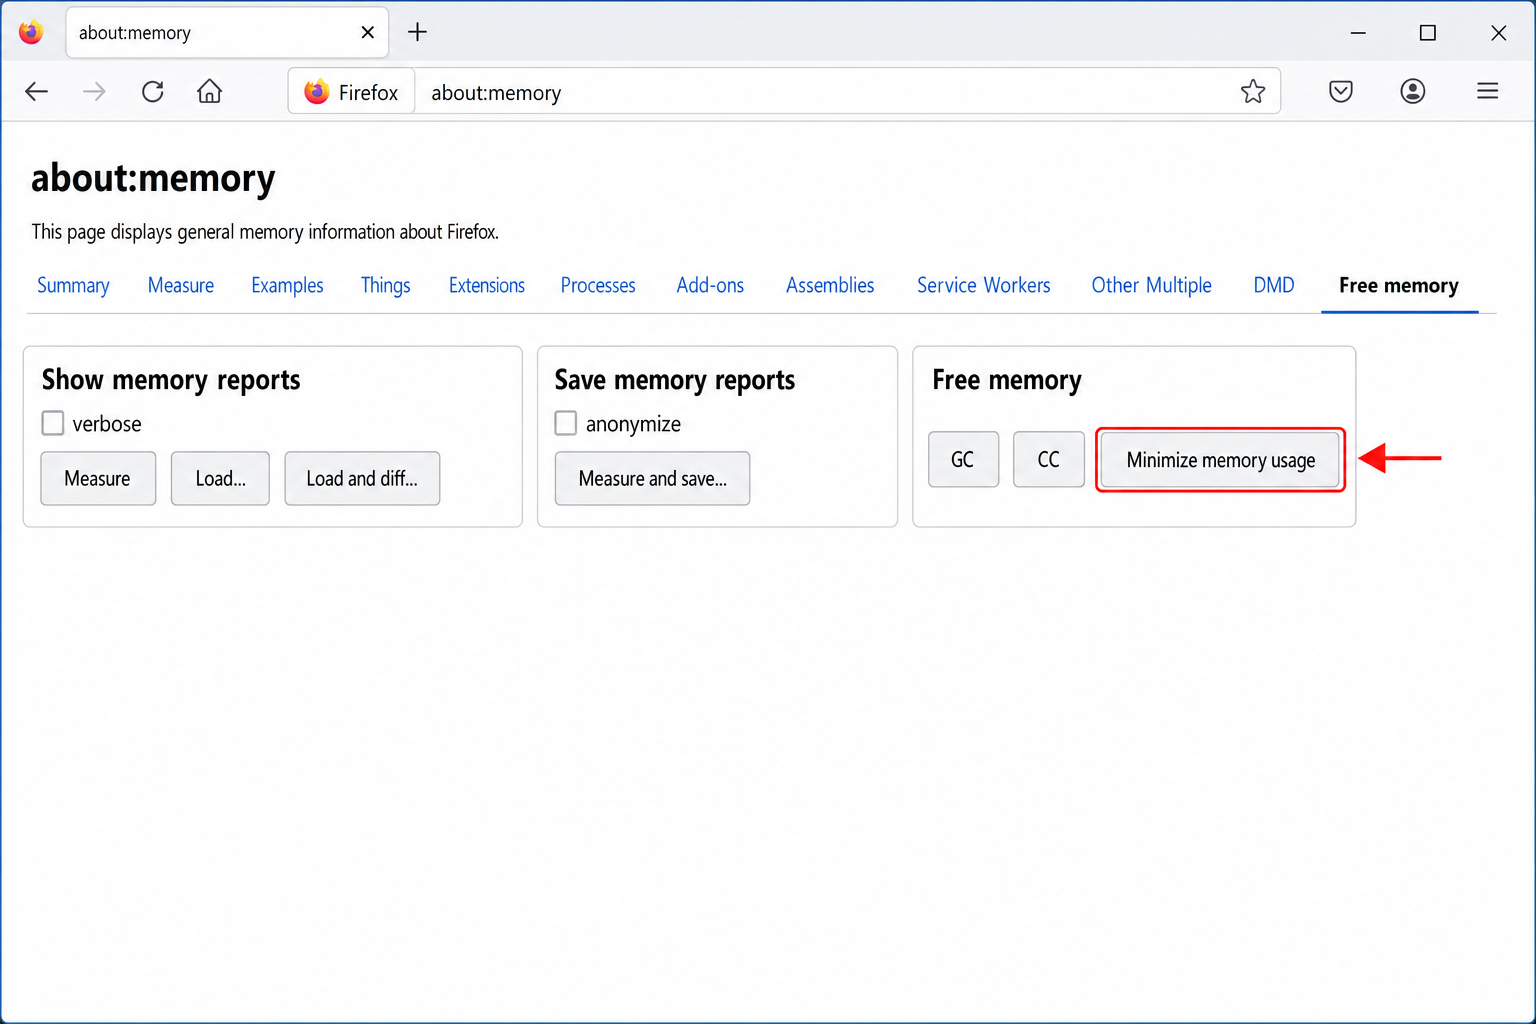1536x1024 pixels.
Task: Open the Assemblies tab
Action: click(830, 286)
